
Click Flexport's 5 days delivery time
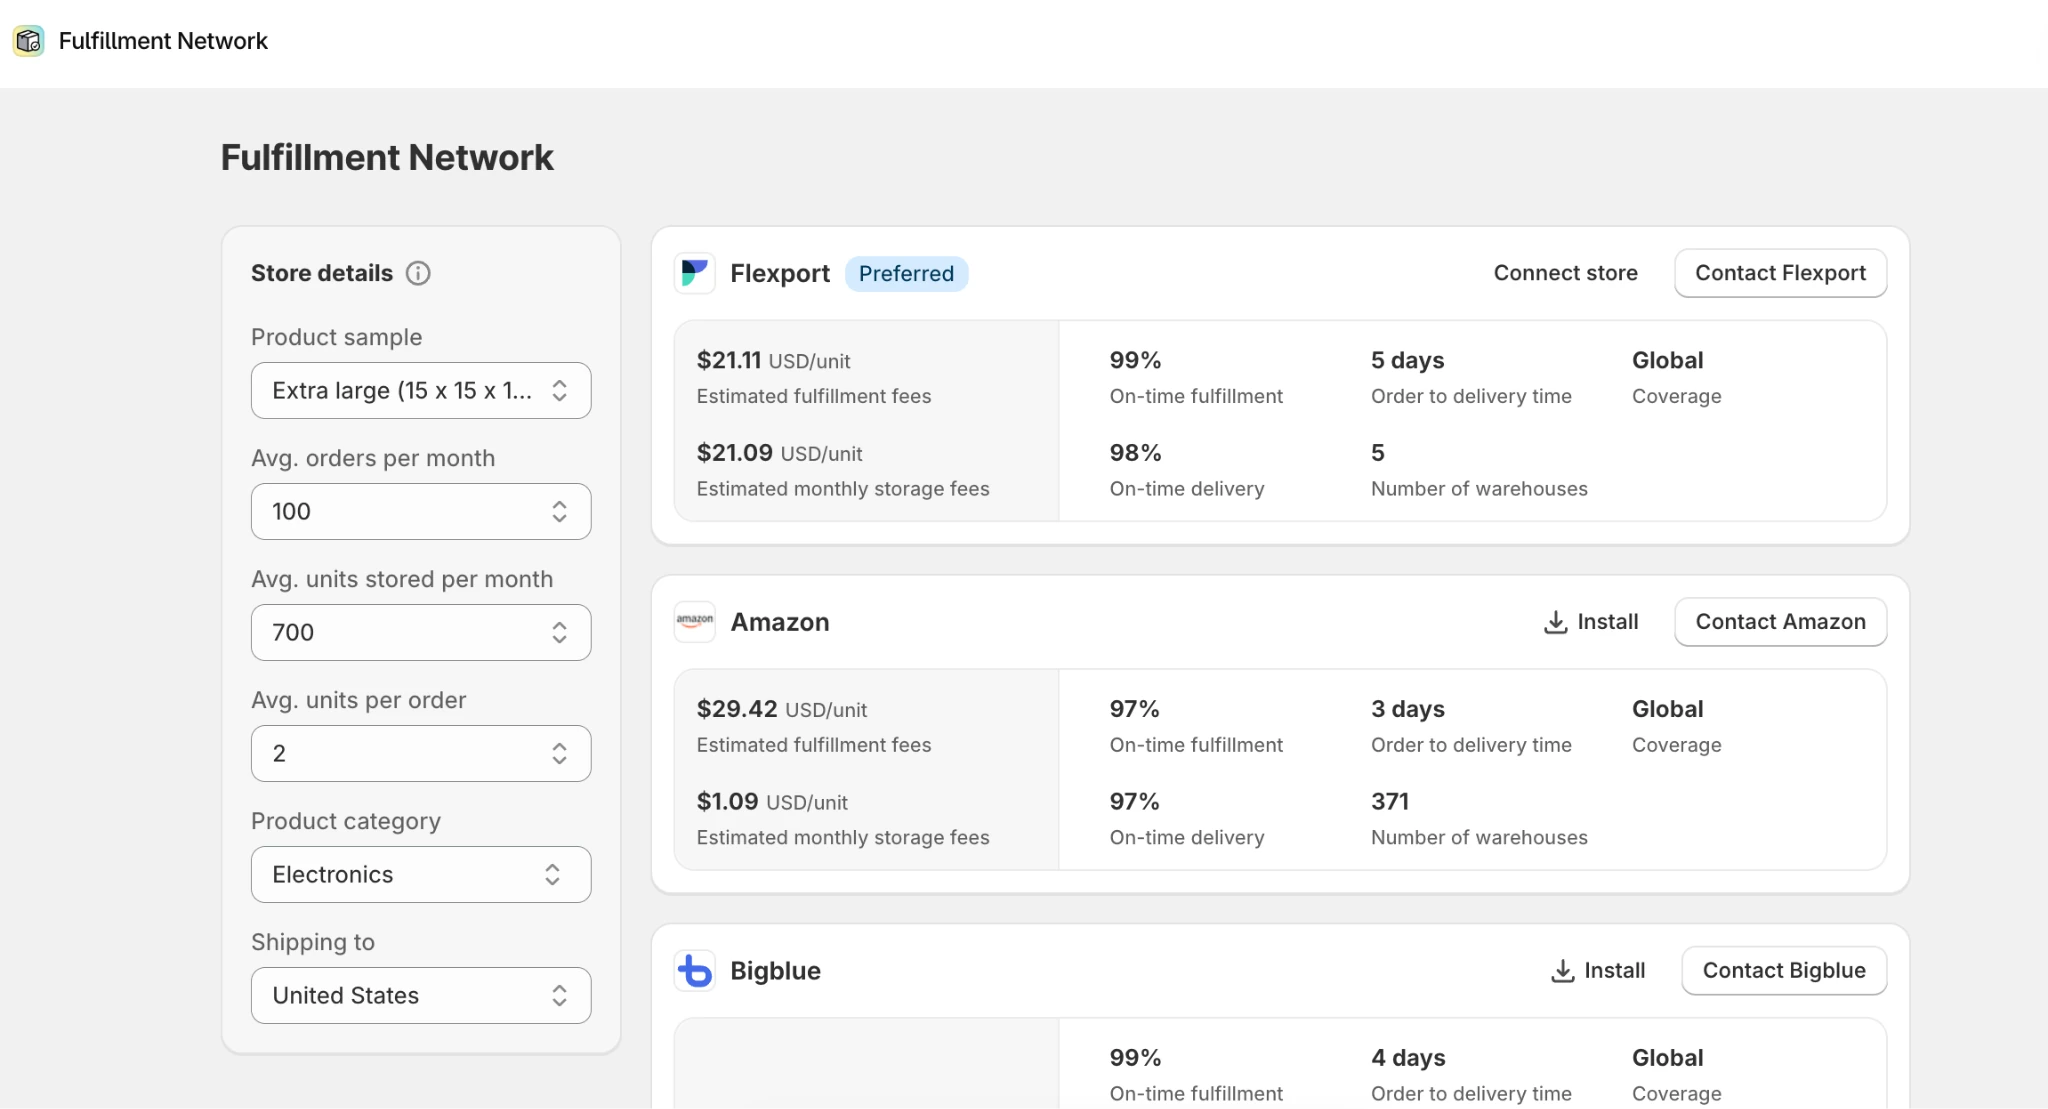[x=1407, y=360]
